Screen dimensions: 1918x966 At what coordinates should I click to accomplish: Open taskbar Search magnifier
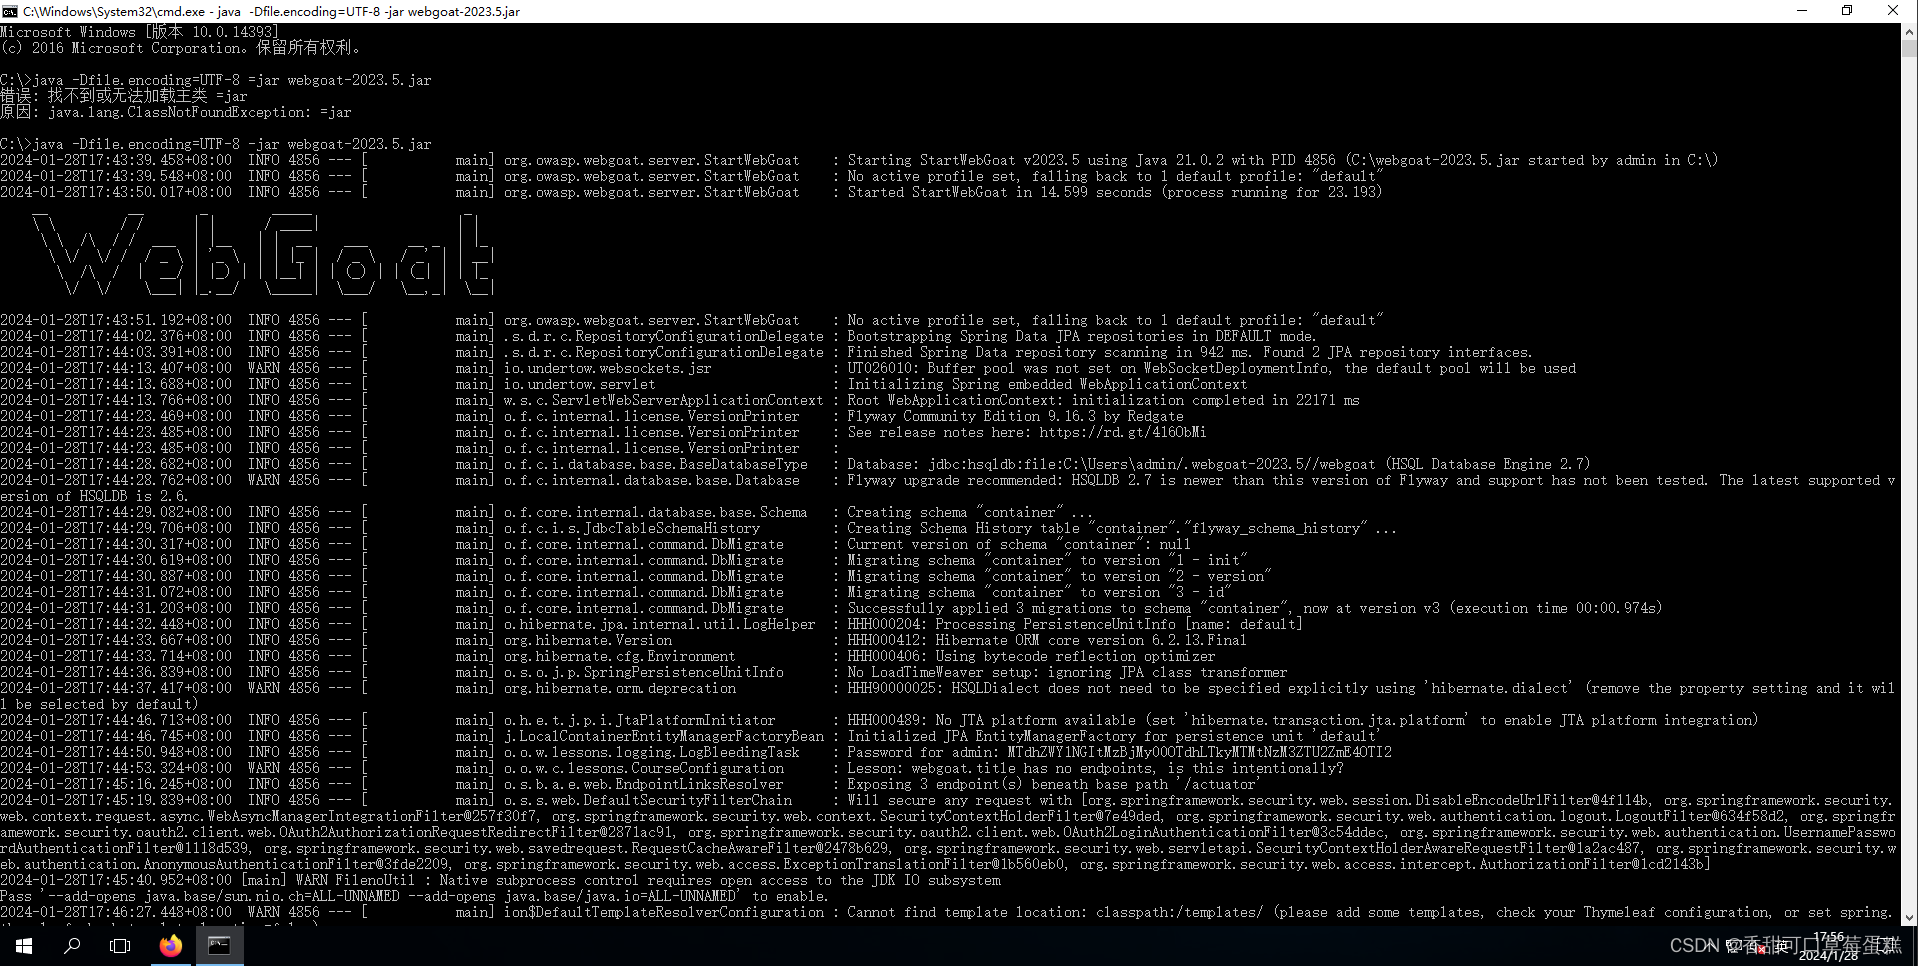pyautogui.click(x=72, y=945)
